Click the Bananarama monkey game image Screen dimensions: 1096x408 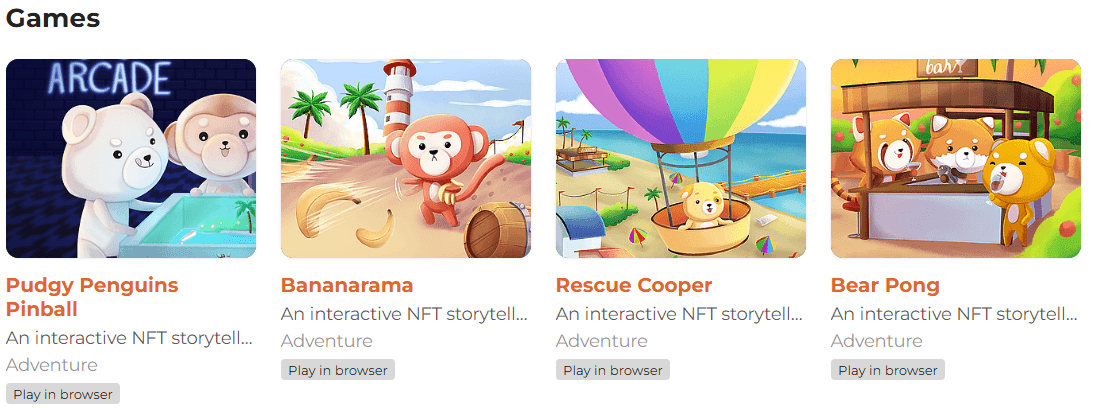click(x=406, y=158)
